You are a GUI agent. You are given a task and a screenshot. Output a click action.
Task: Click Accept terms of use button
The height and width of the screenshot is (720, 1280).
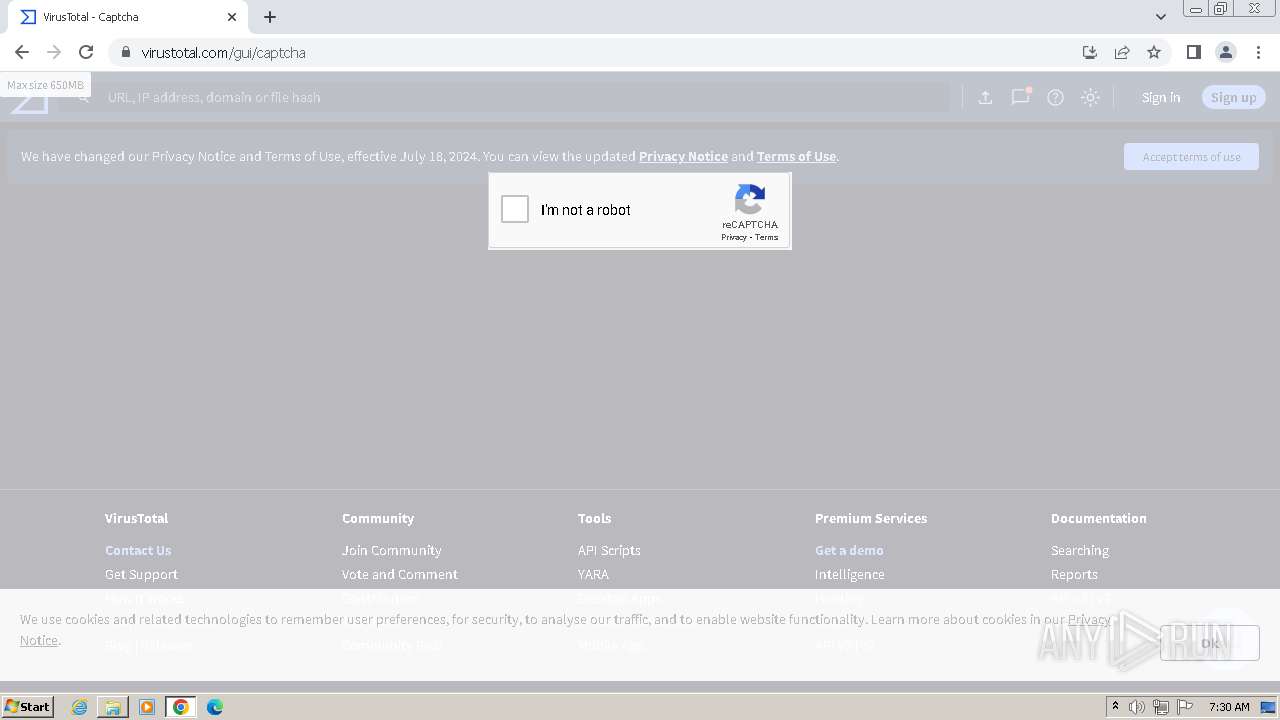[1191, 156]
